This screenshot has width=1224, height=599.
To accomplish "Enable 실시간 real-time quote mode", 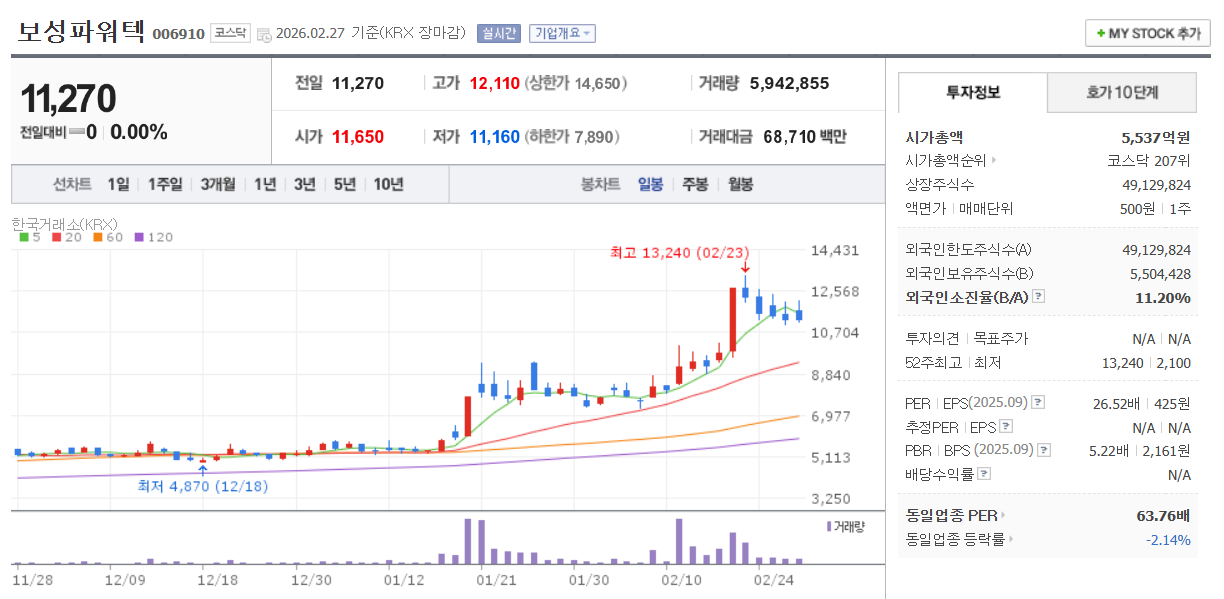I will 497,33.
